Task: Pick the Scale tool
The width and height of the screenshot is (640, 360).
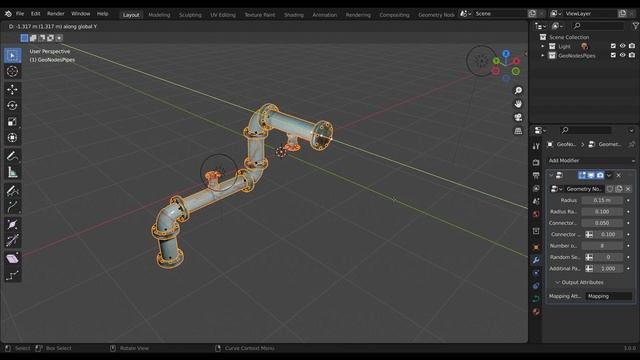Action: pos(12,122)
